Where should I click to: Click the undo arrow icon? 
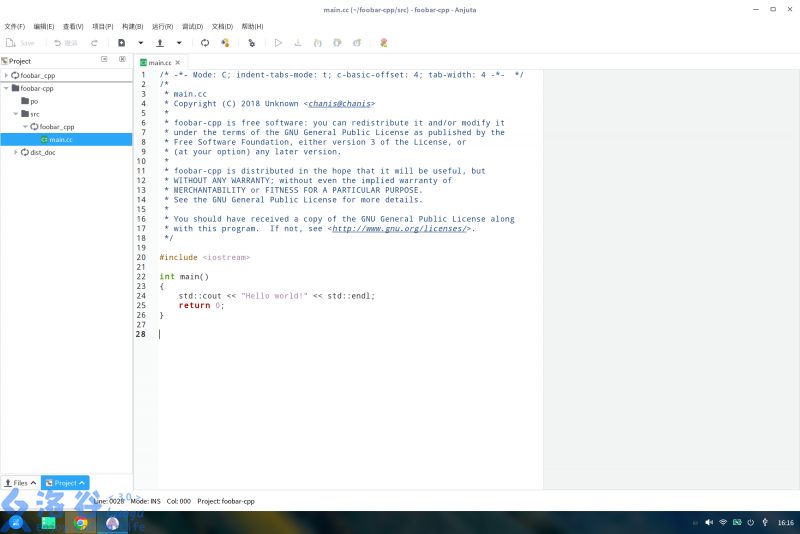[58, 43]
